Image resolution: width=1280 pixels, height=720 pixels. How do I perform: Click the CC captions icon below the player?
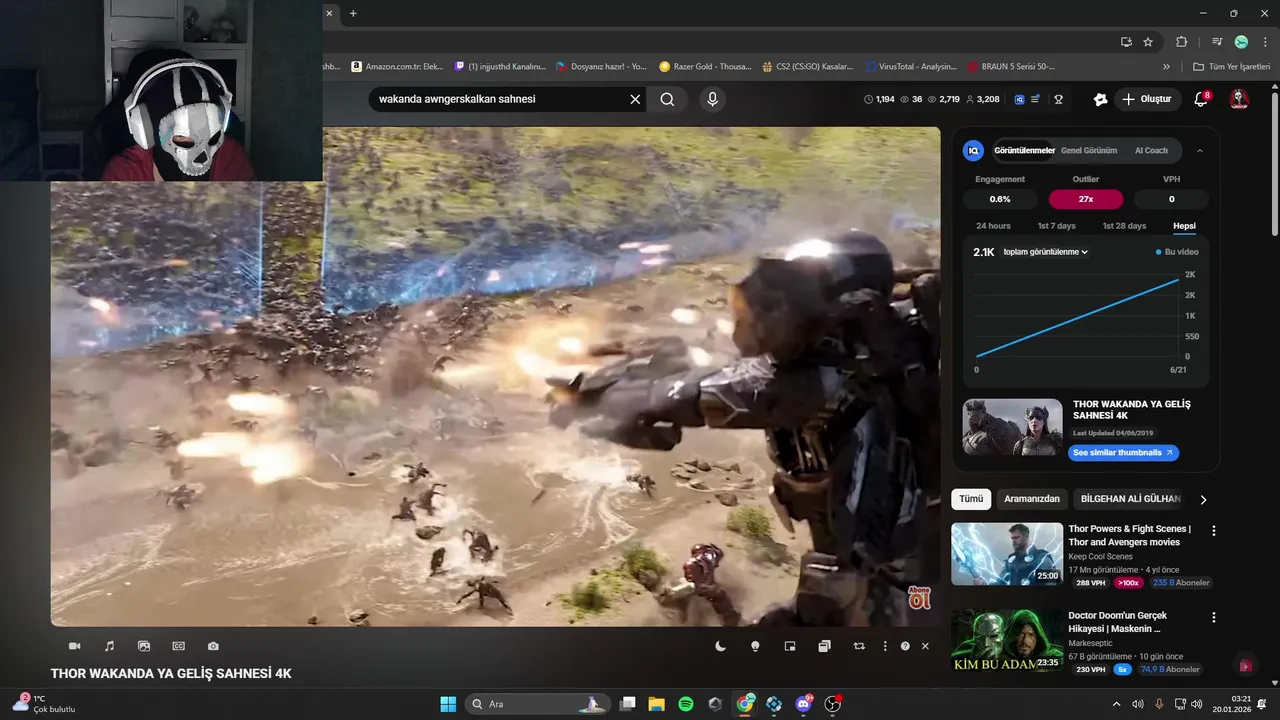178,646
